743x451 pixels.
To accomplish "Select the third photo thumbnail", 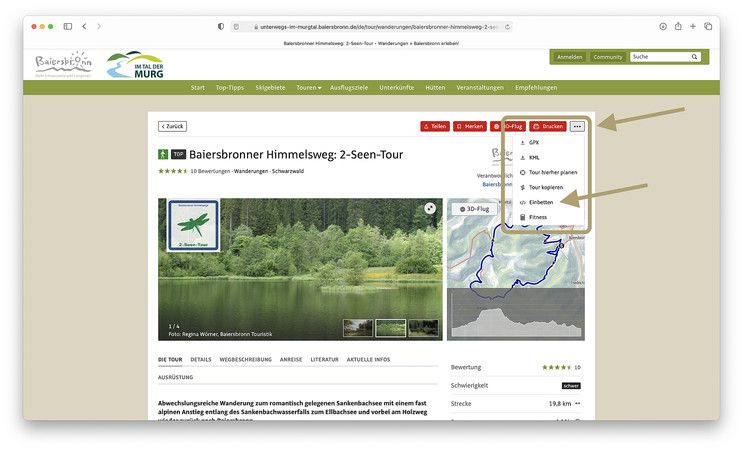I will pyautogui.click(x=424, y=328).
